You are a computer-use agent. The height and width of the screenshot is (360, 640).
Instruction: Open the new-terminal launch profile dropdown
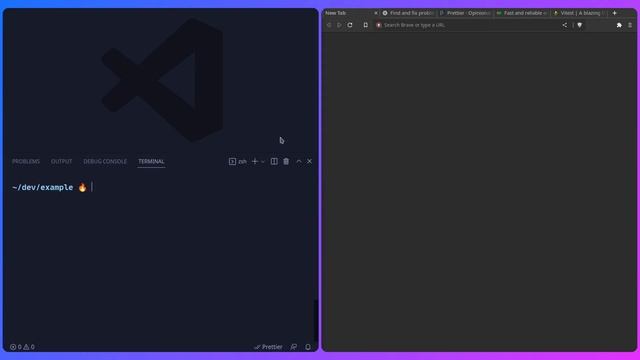click(x=262, y=162)
